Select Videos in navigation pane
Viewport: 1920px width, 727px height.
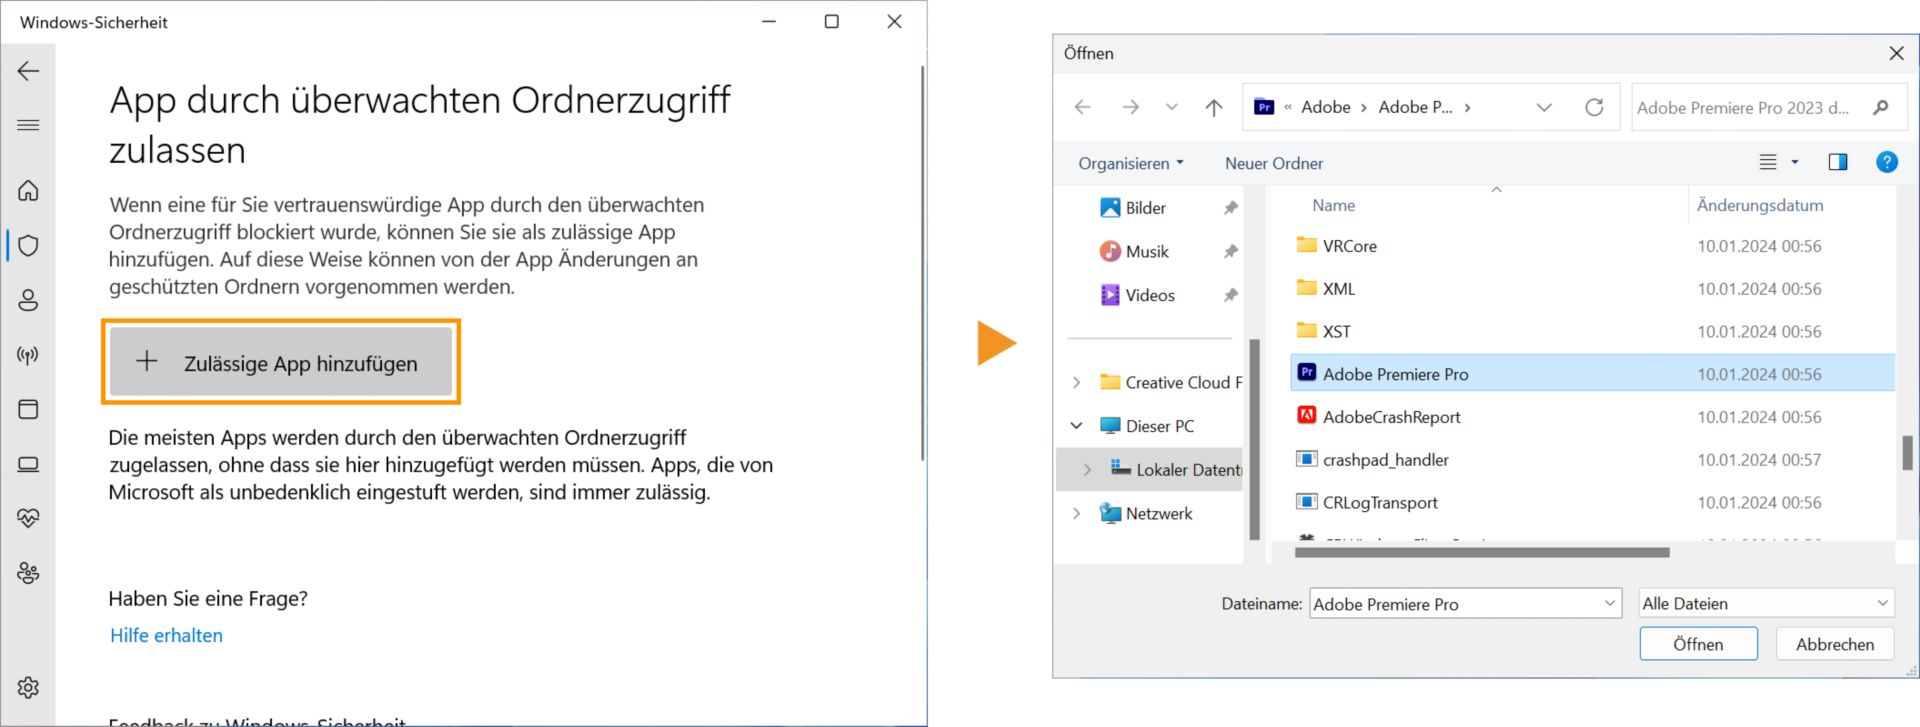1149,295
